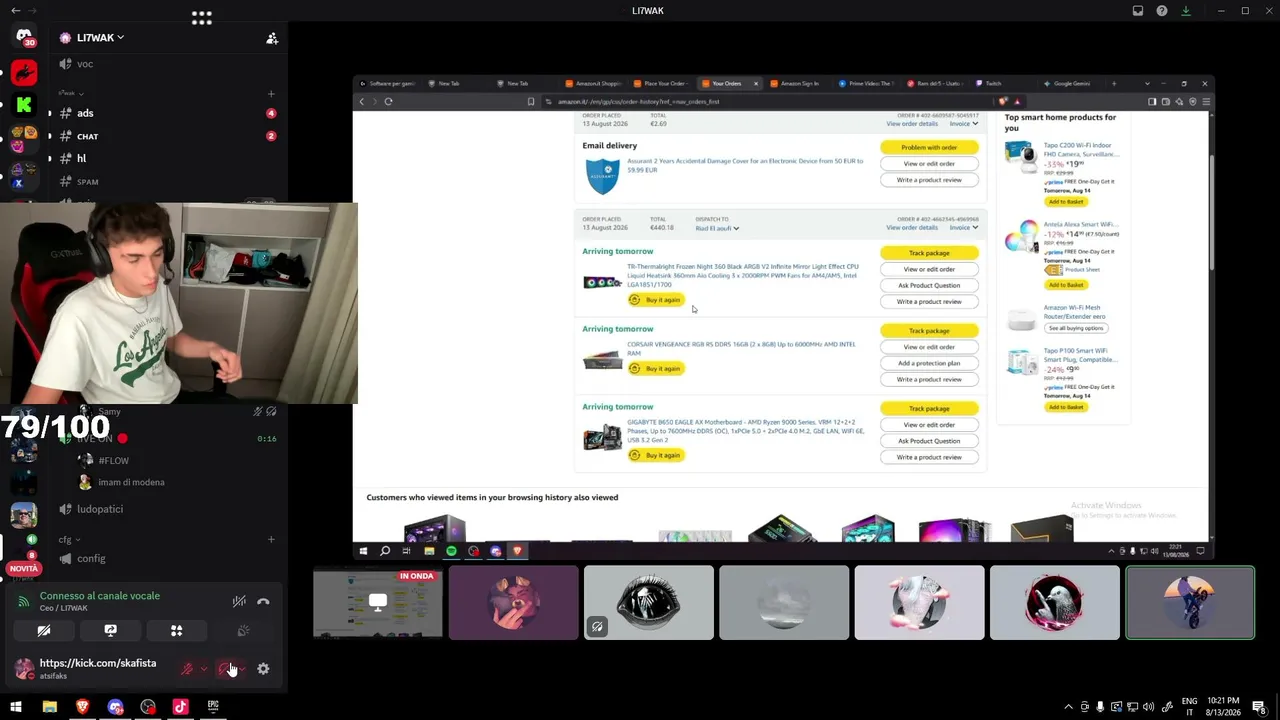Open the microphone input options arrow

(x=203, y=669)
